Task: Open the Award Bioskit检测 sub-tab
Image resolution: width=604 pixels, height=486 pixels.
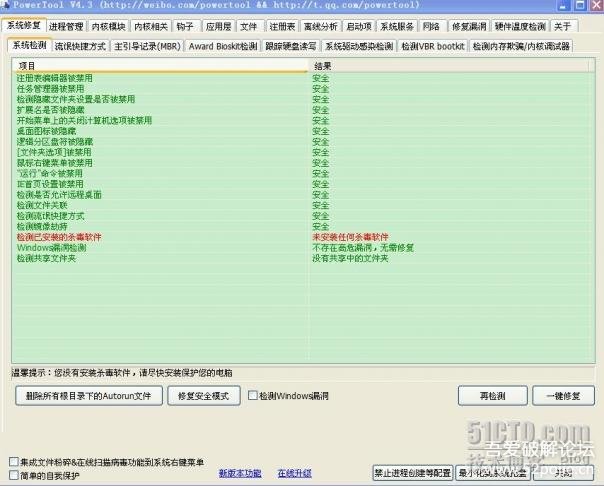Action: point(223,46)
